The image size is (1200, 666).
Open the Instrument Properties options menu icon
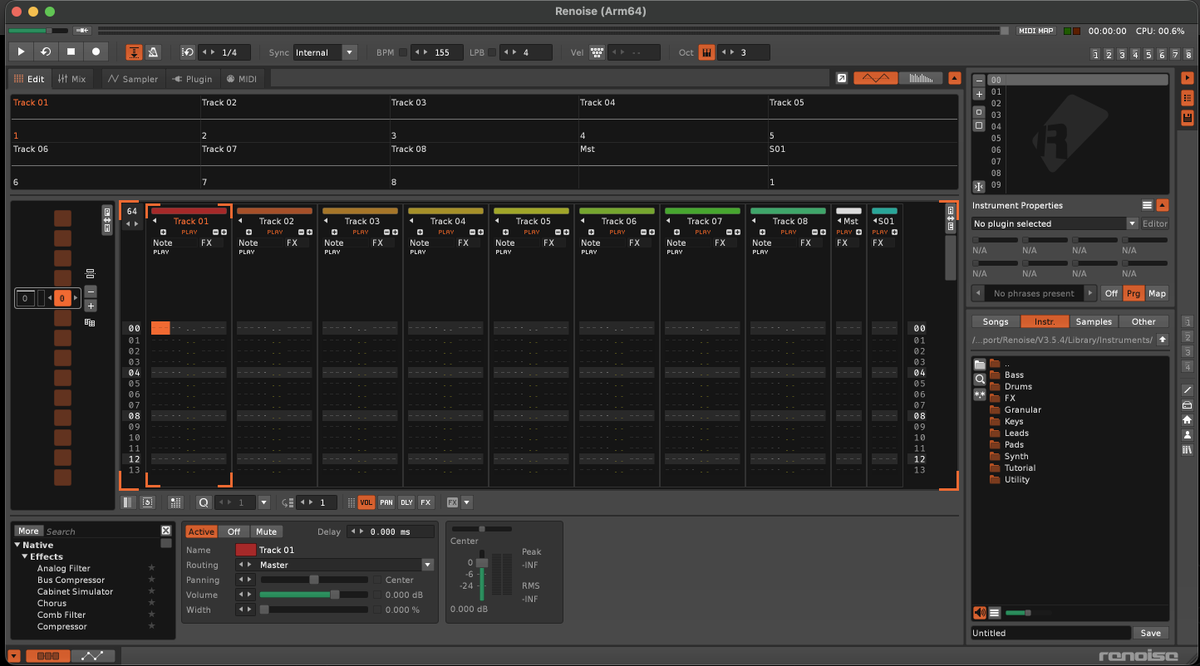pyautogui.click(x=1148, y=205)
